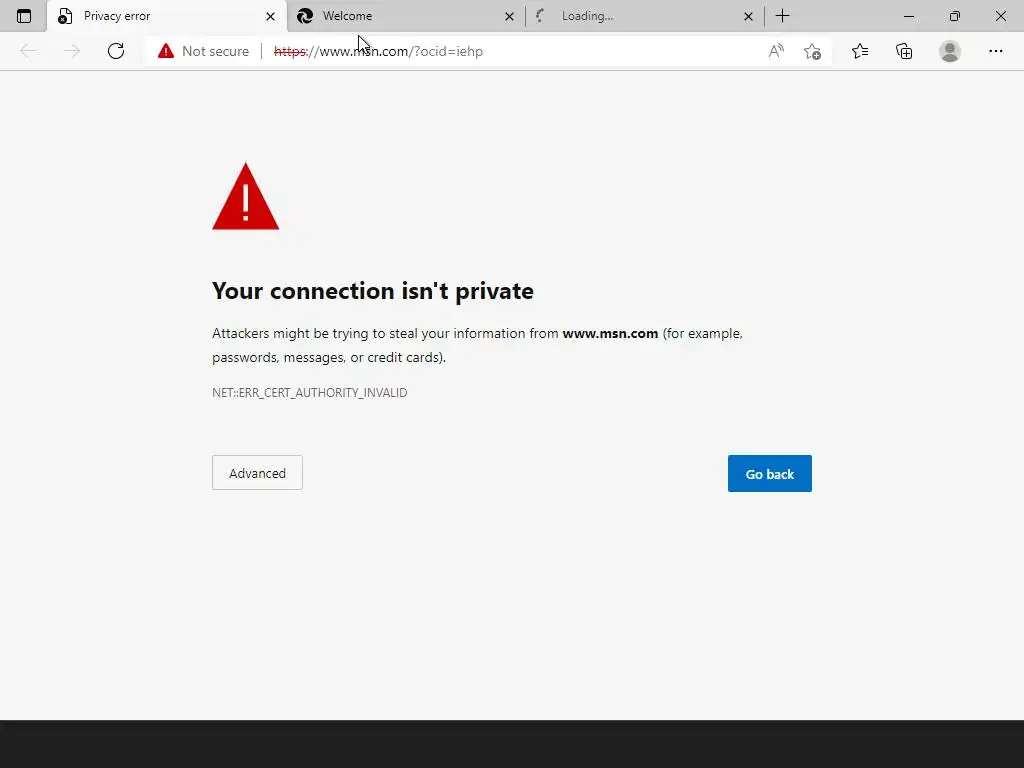Viewport: 1024px width, 768px height.
Task: Click the blue Go back button
Action: [x=769, y=474]
